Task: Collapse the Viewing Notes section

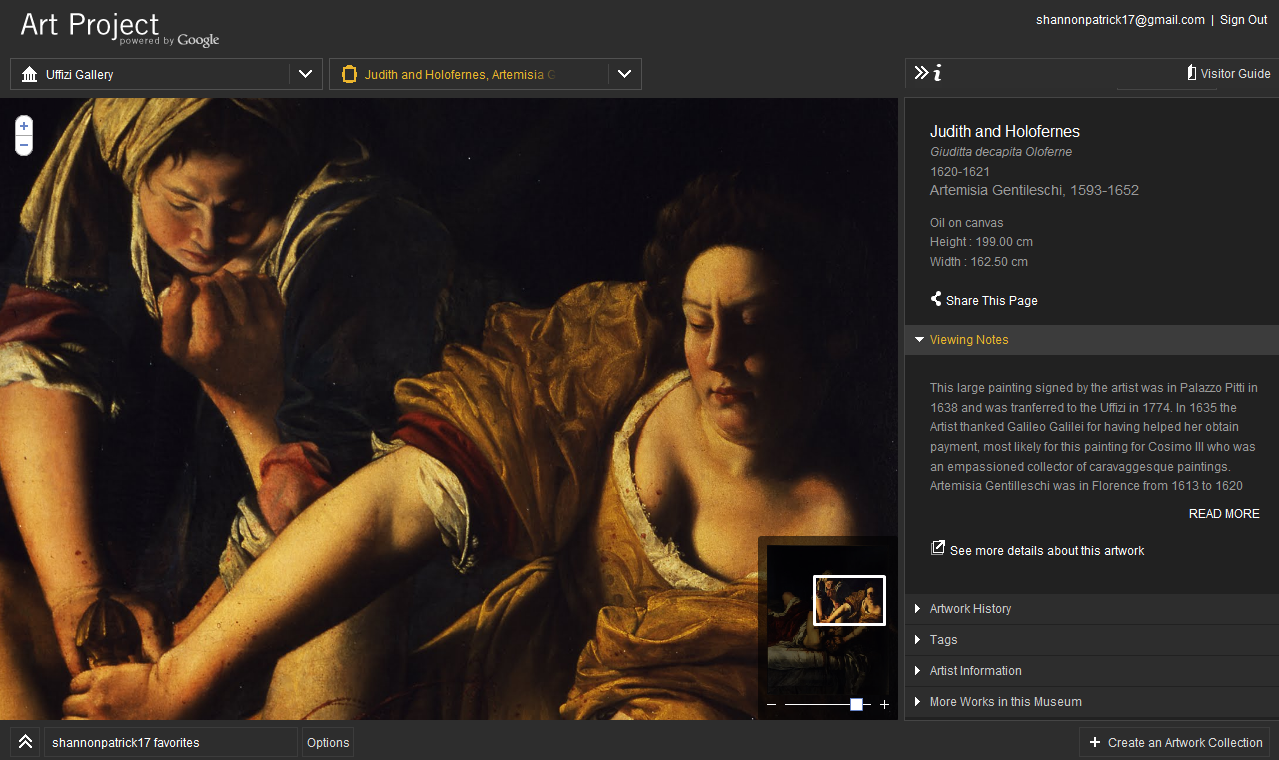Action: tap(1092, 340)
